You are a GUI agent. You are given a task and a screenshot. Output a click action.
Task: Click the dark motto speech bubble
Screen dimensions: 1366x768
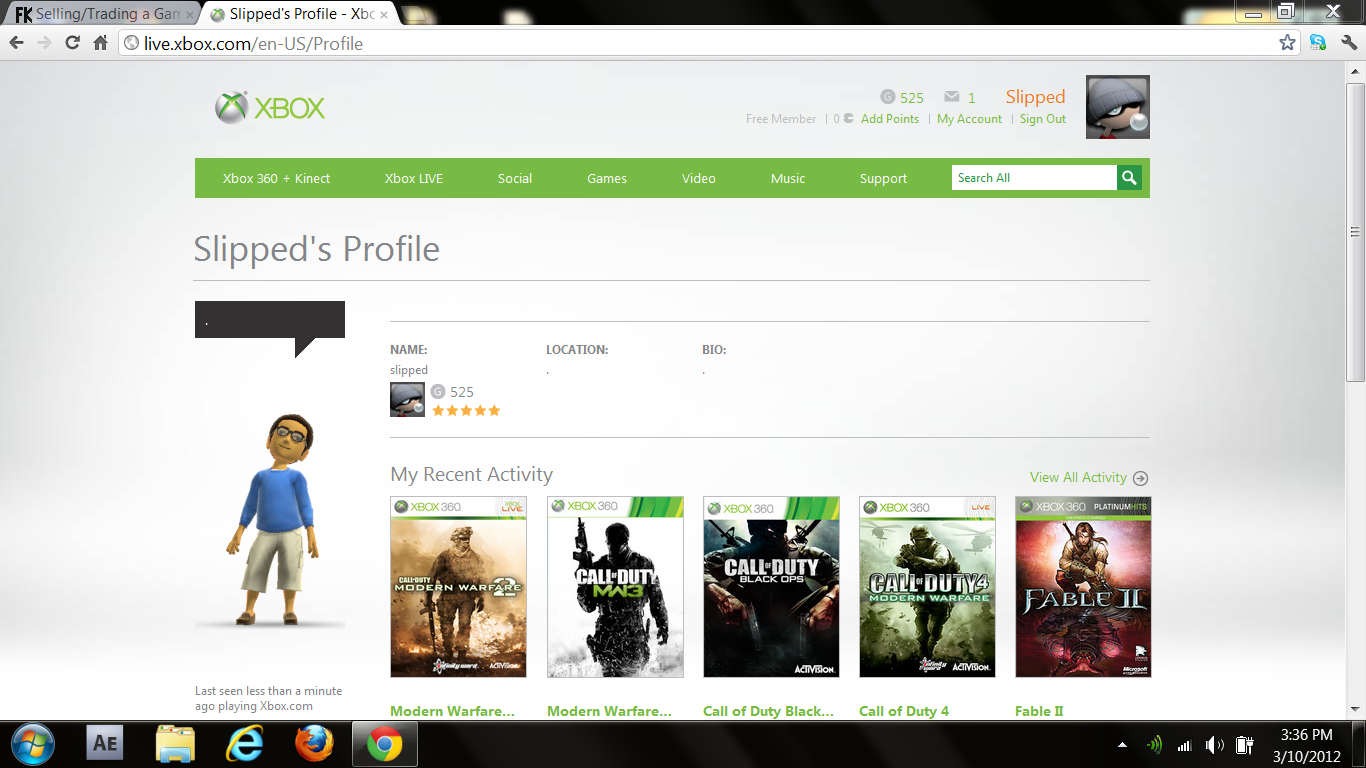(270, 328)
